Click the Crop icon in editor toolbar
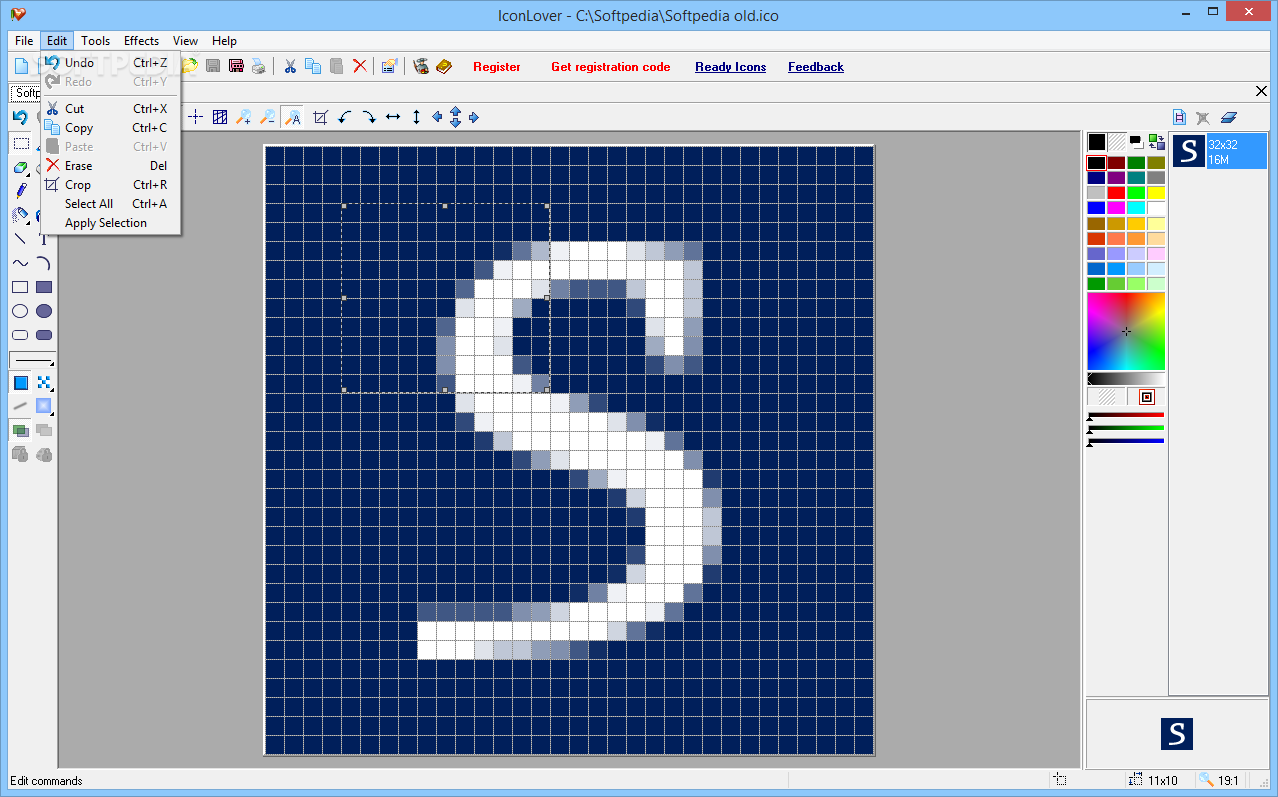Image resolution: width=1278 pixels, height=797 pixels. click(320, 118)
